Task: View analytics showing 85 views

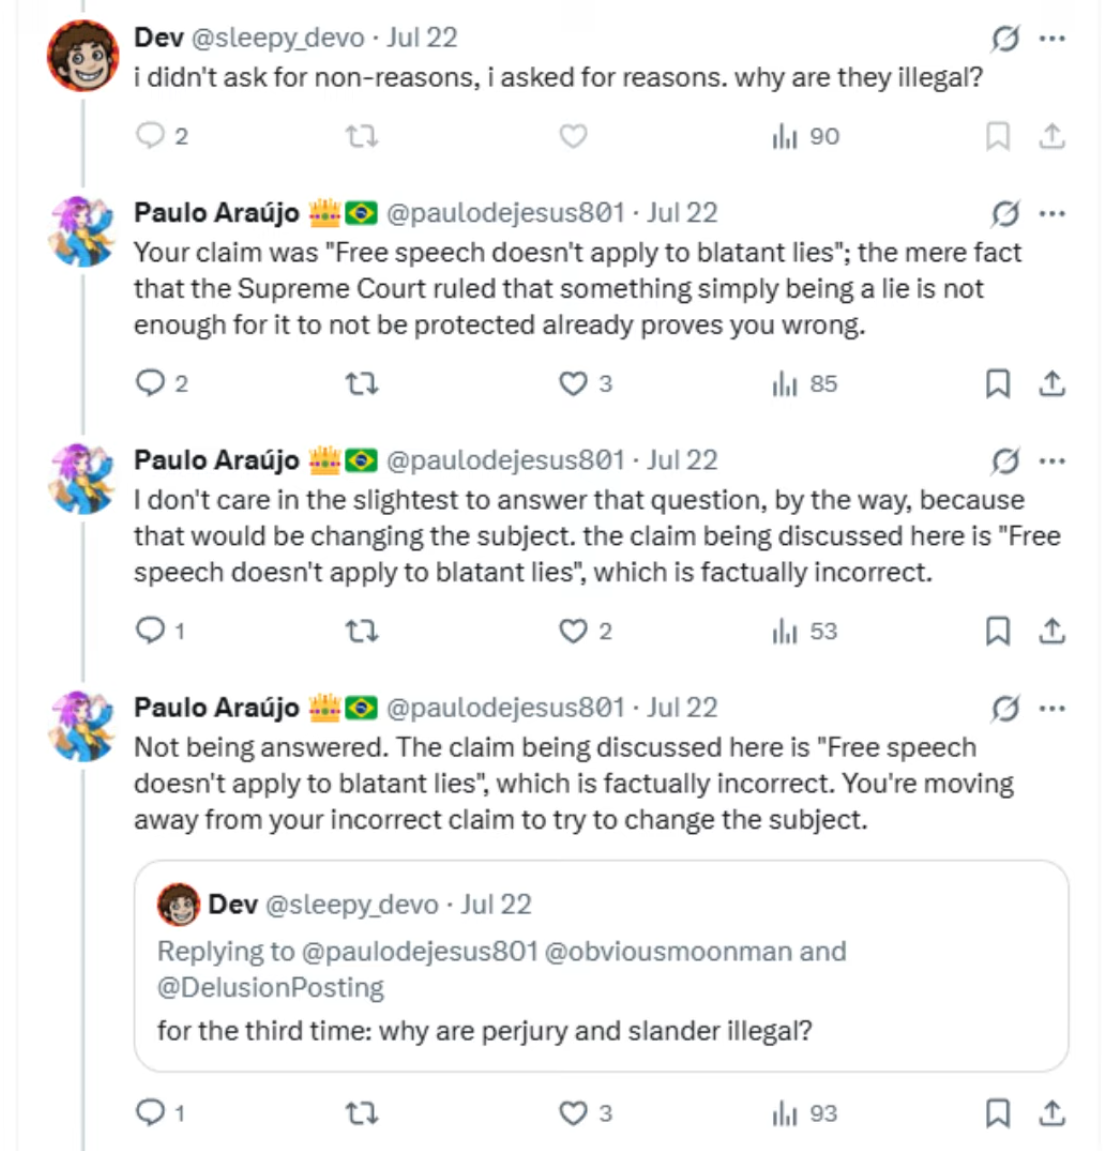Action: point(804,383)
